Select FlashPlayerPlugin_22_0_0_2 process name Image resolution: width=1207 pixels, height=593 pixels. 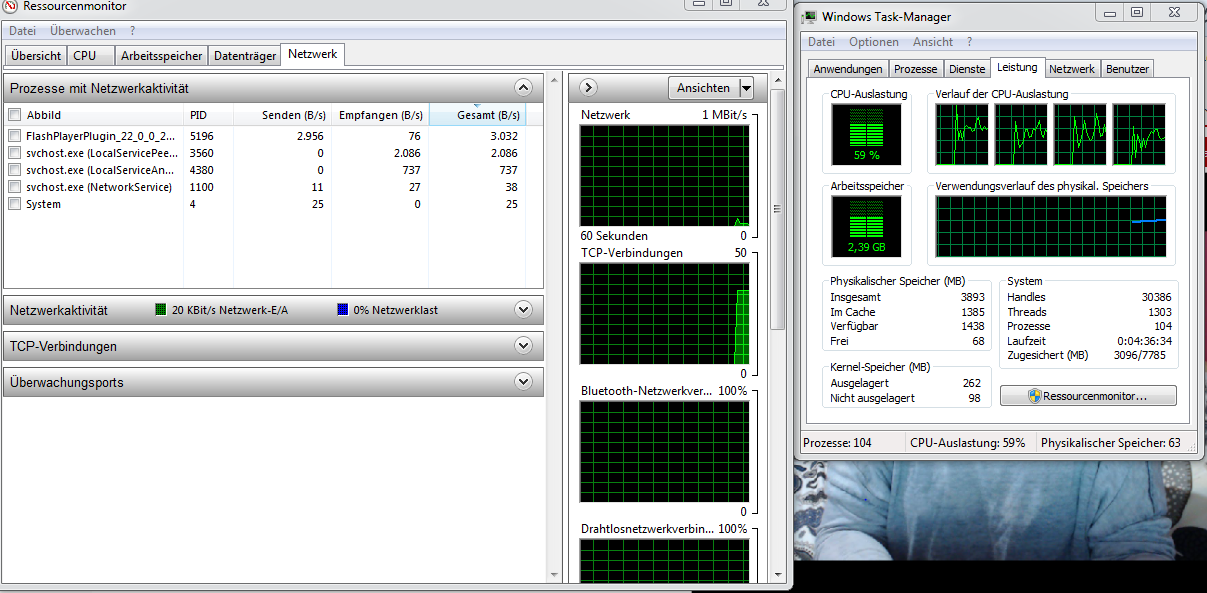[100, 136]
